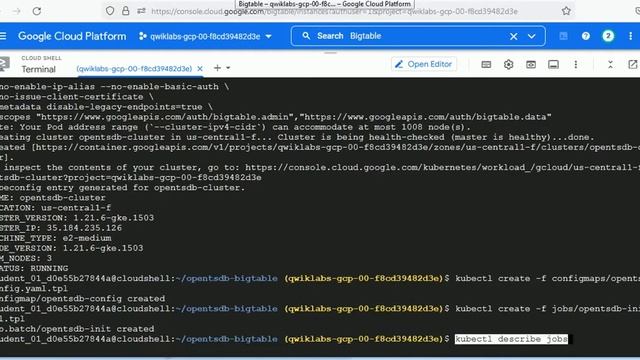This screenshot has width=640, height=360.
Task: Go forward in browser history
Action: (16, 11)
